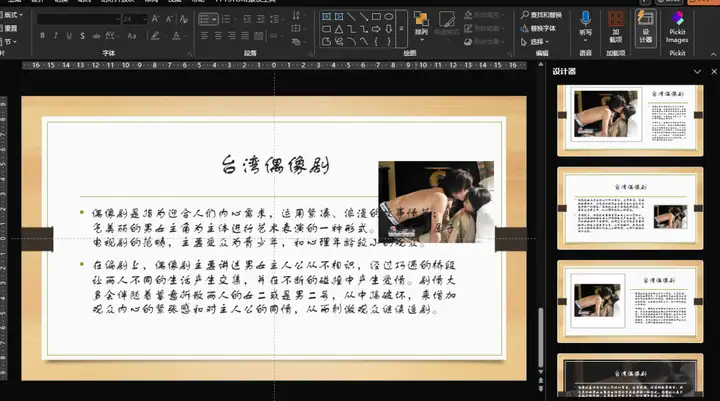Select the rounded rectangle shape
Viewport: 720px width, 401px height.
click(326, 29)
